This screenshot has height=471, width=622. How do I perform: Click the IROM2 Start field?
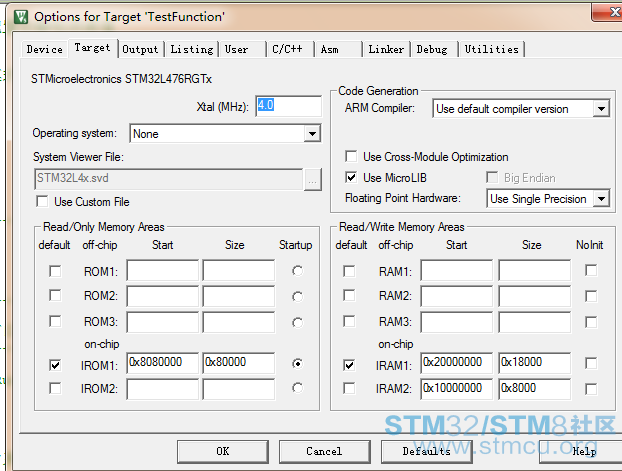coord(163,389)
